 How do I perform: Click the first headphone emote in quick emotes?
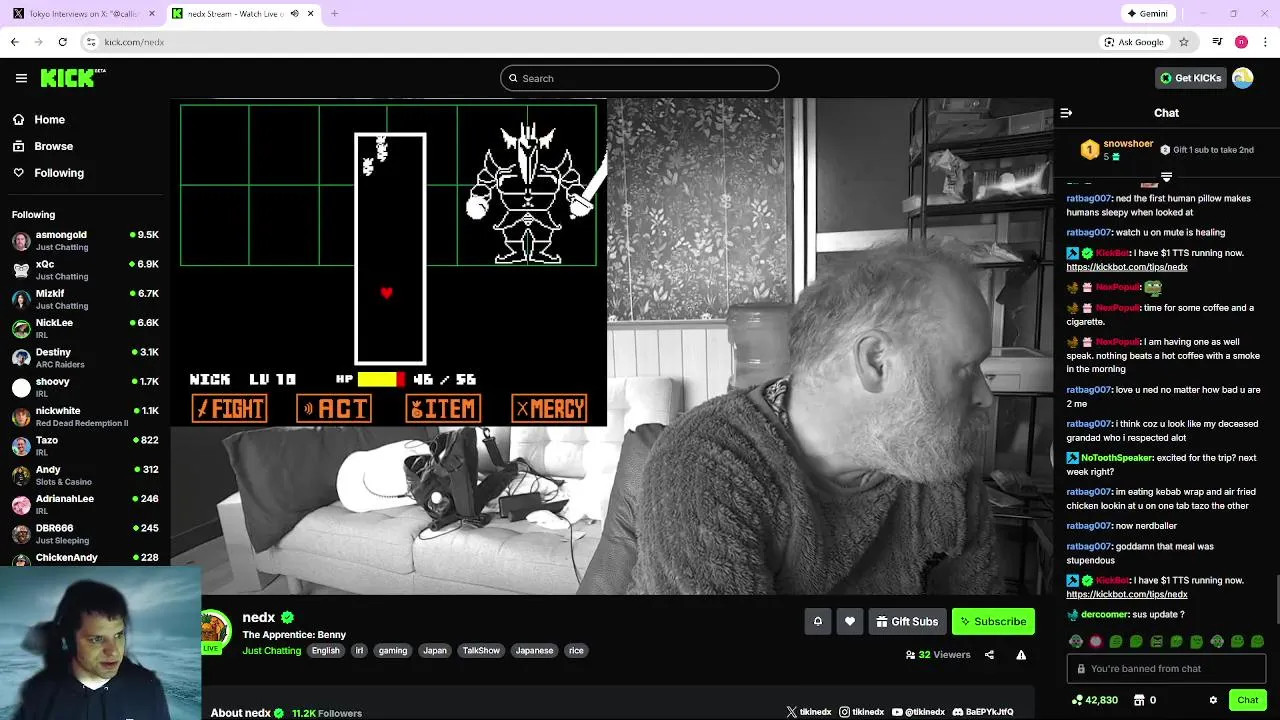[x=1076, y=641]
